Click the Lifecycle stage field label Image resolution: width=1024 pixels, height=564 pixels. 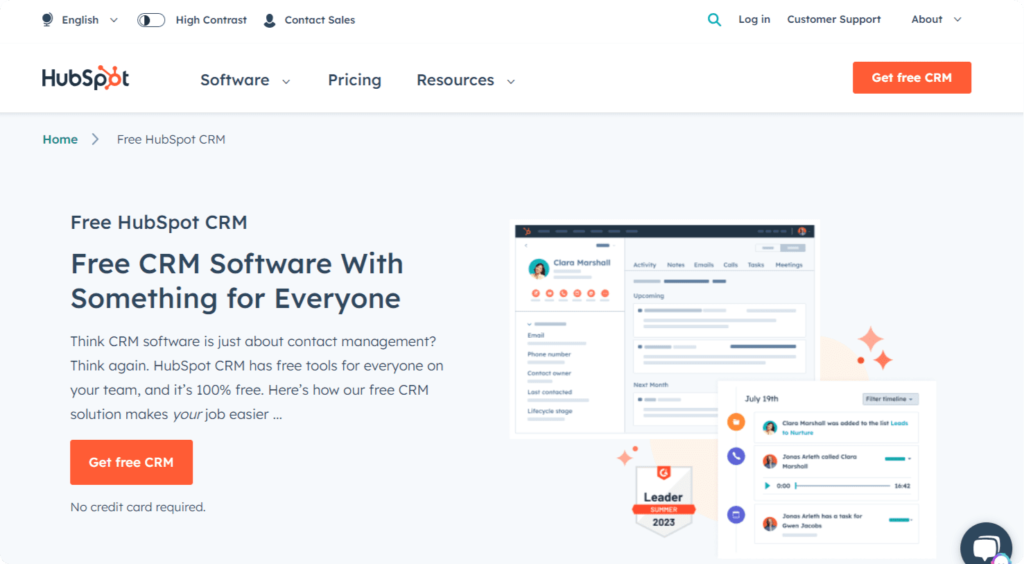click(550, 411)
